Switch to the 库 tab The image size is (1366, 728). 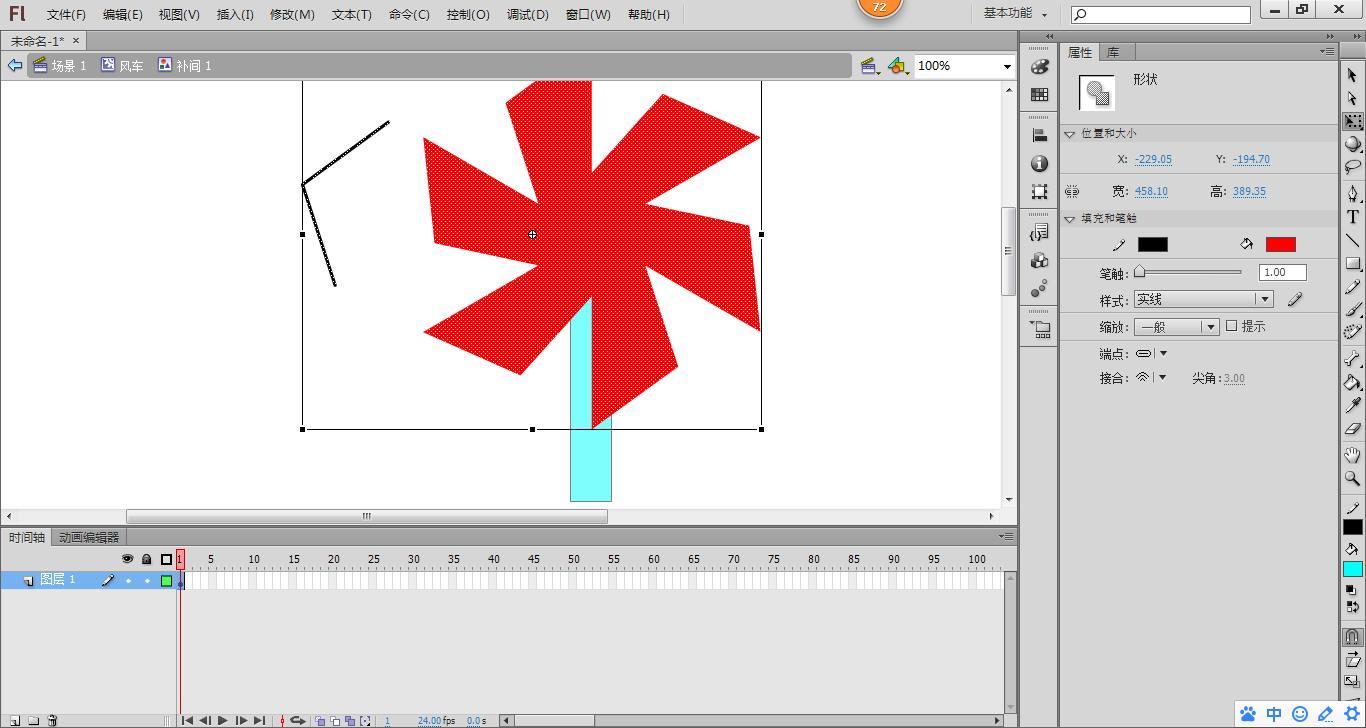[x=1113, y=52]
